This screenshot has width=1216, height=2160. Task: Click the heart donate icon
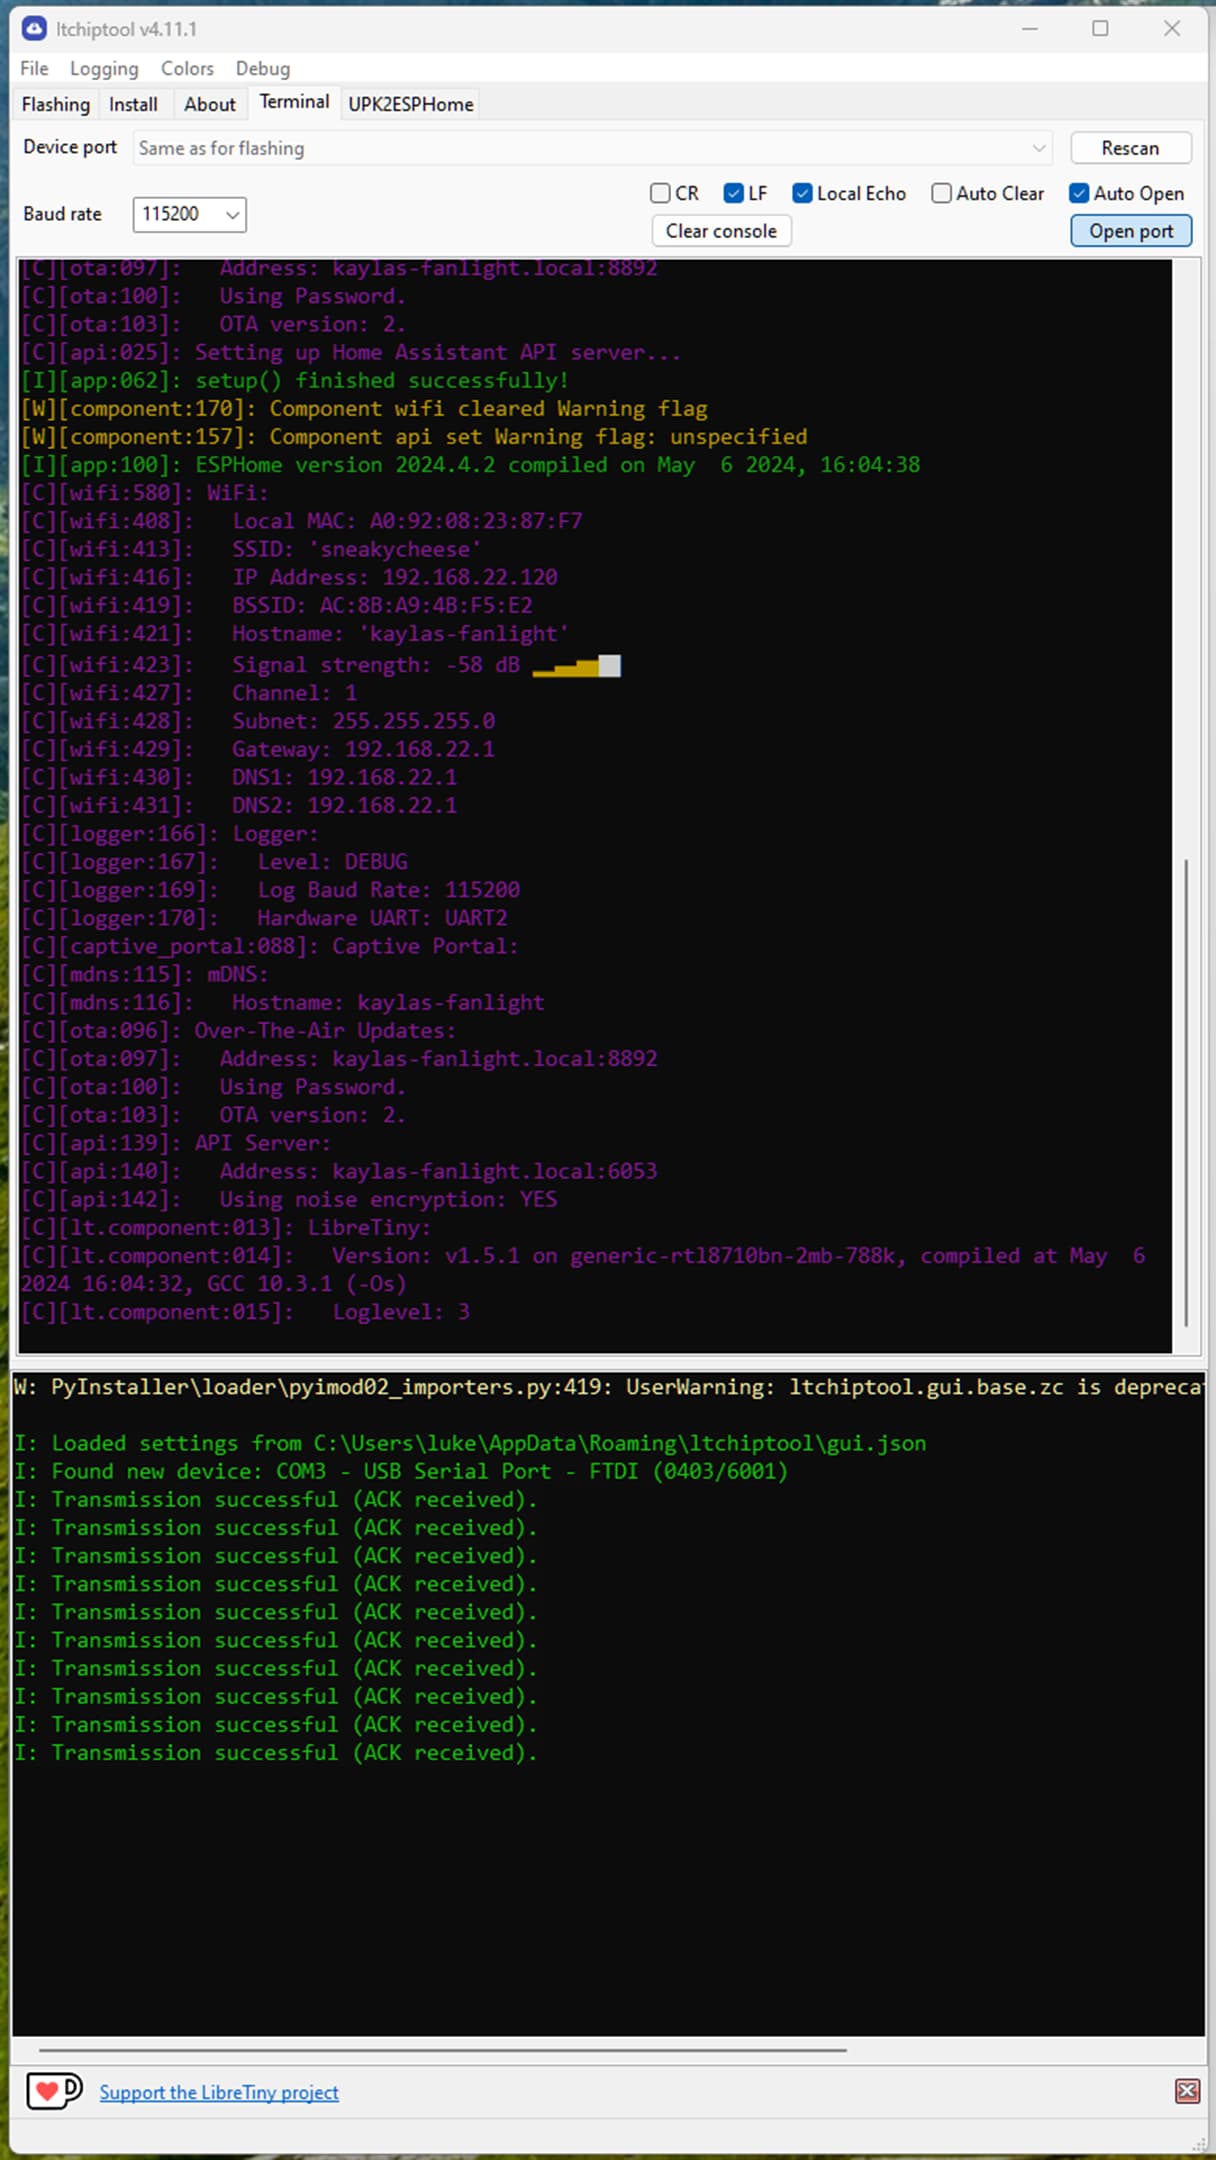[x=54, y=2090]
